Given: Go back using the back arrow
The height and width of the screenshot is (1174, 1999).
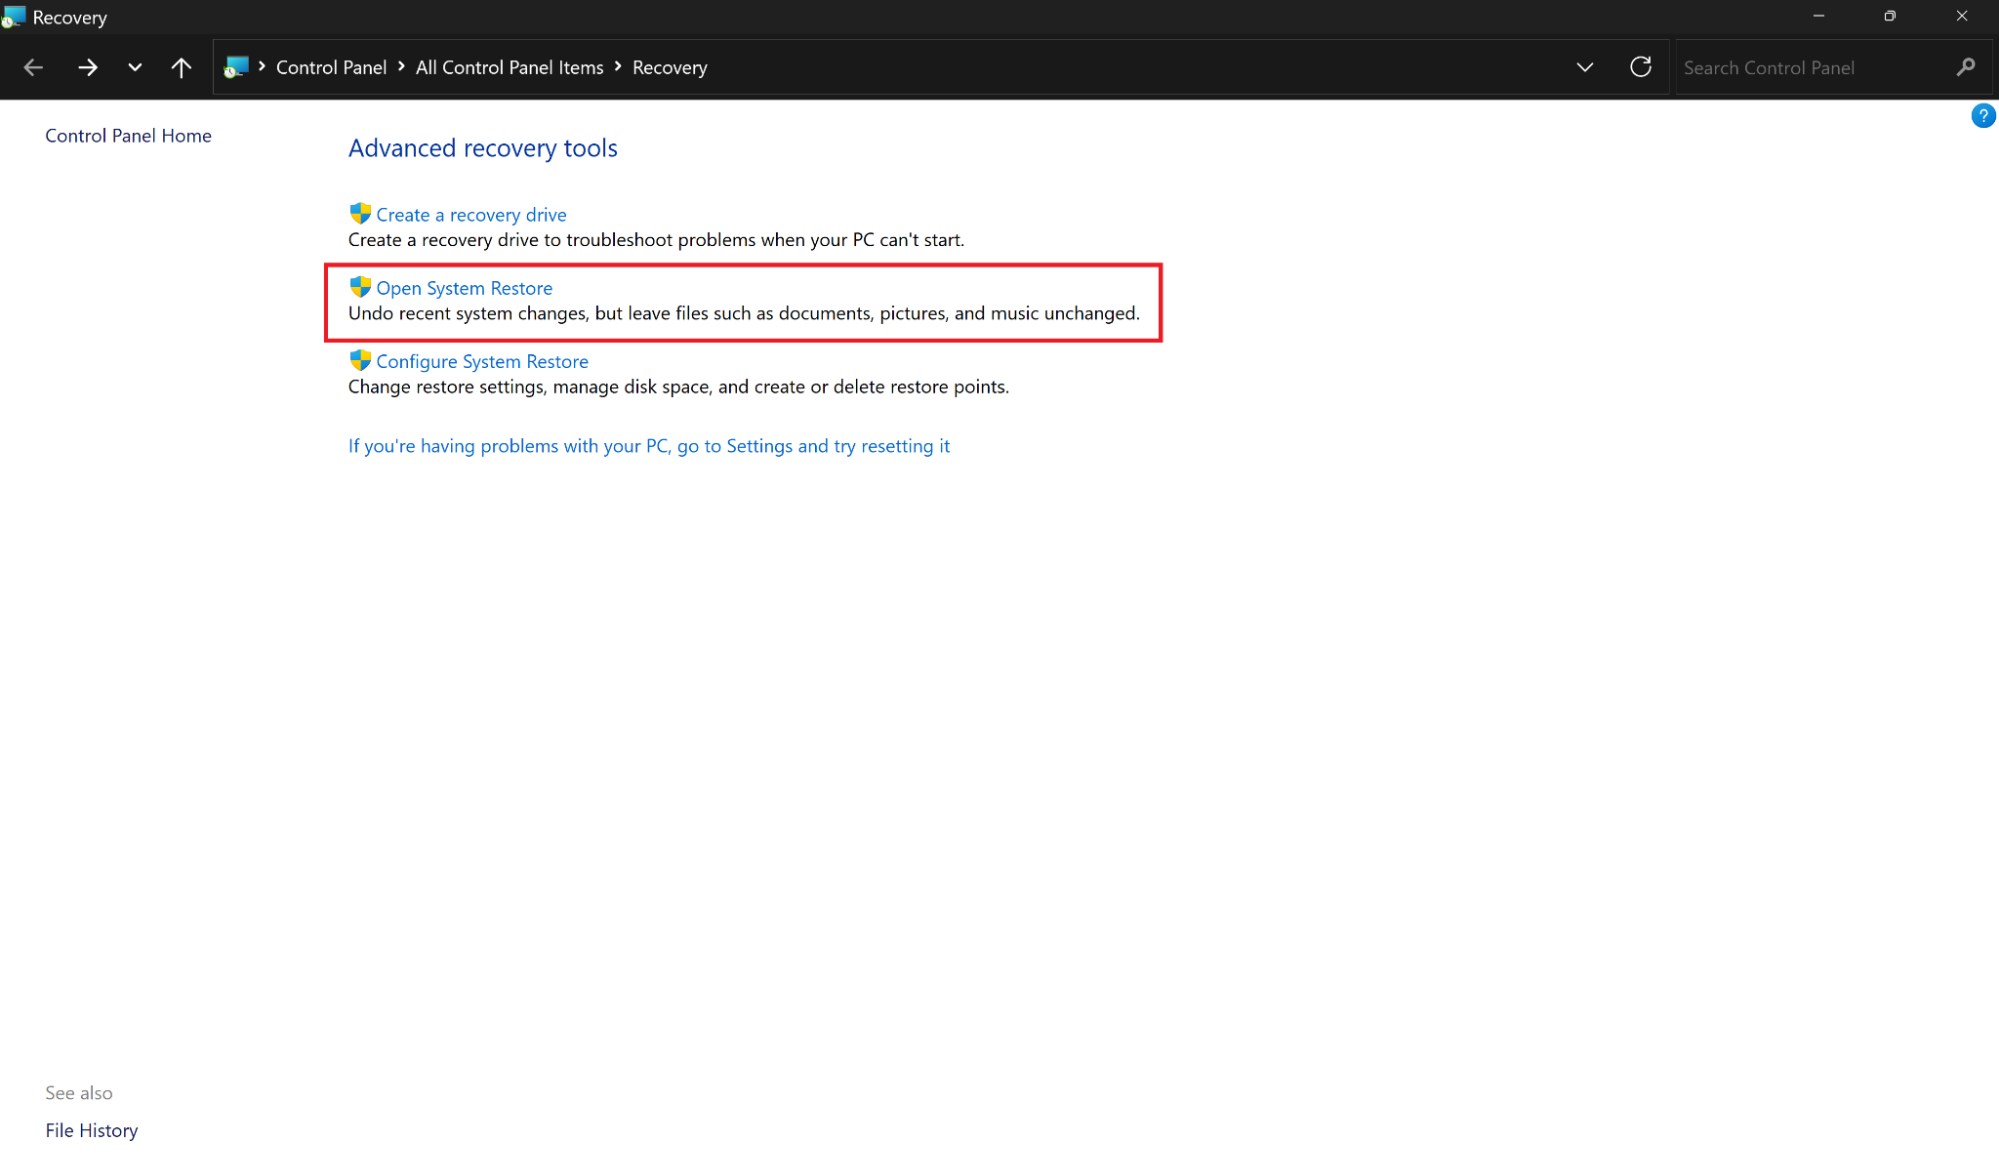Looking at the screenshot, I should tap(33, 67).
